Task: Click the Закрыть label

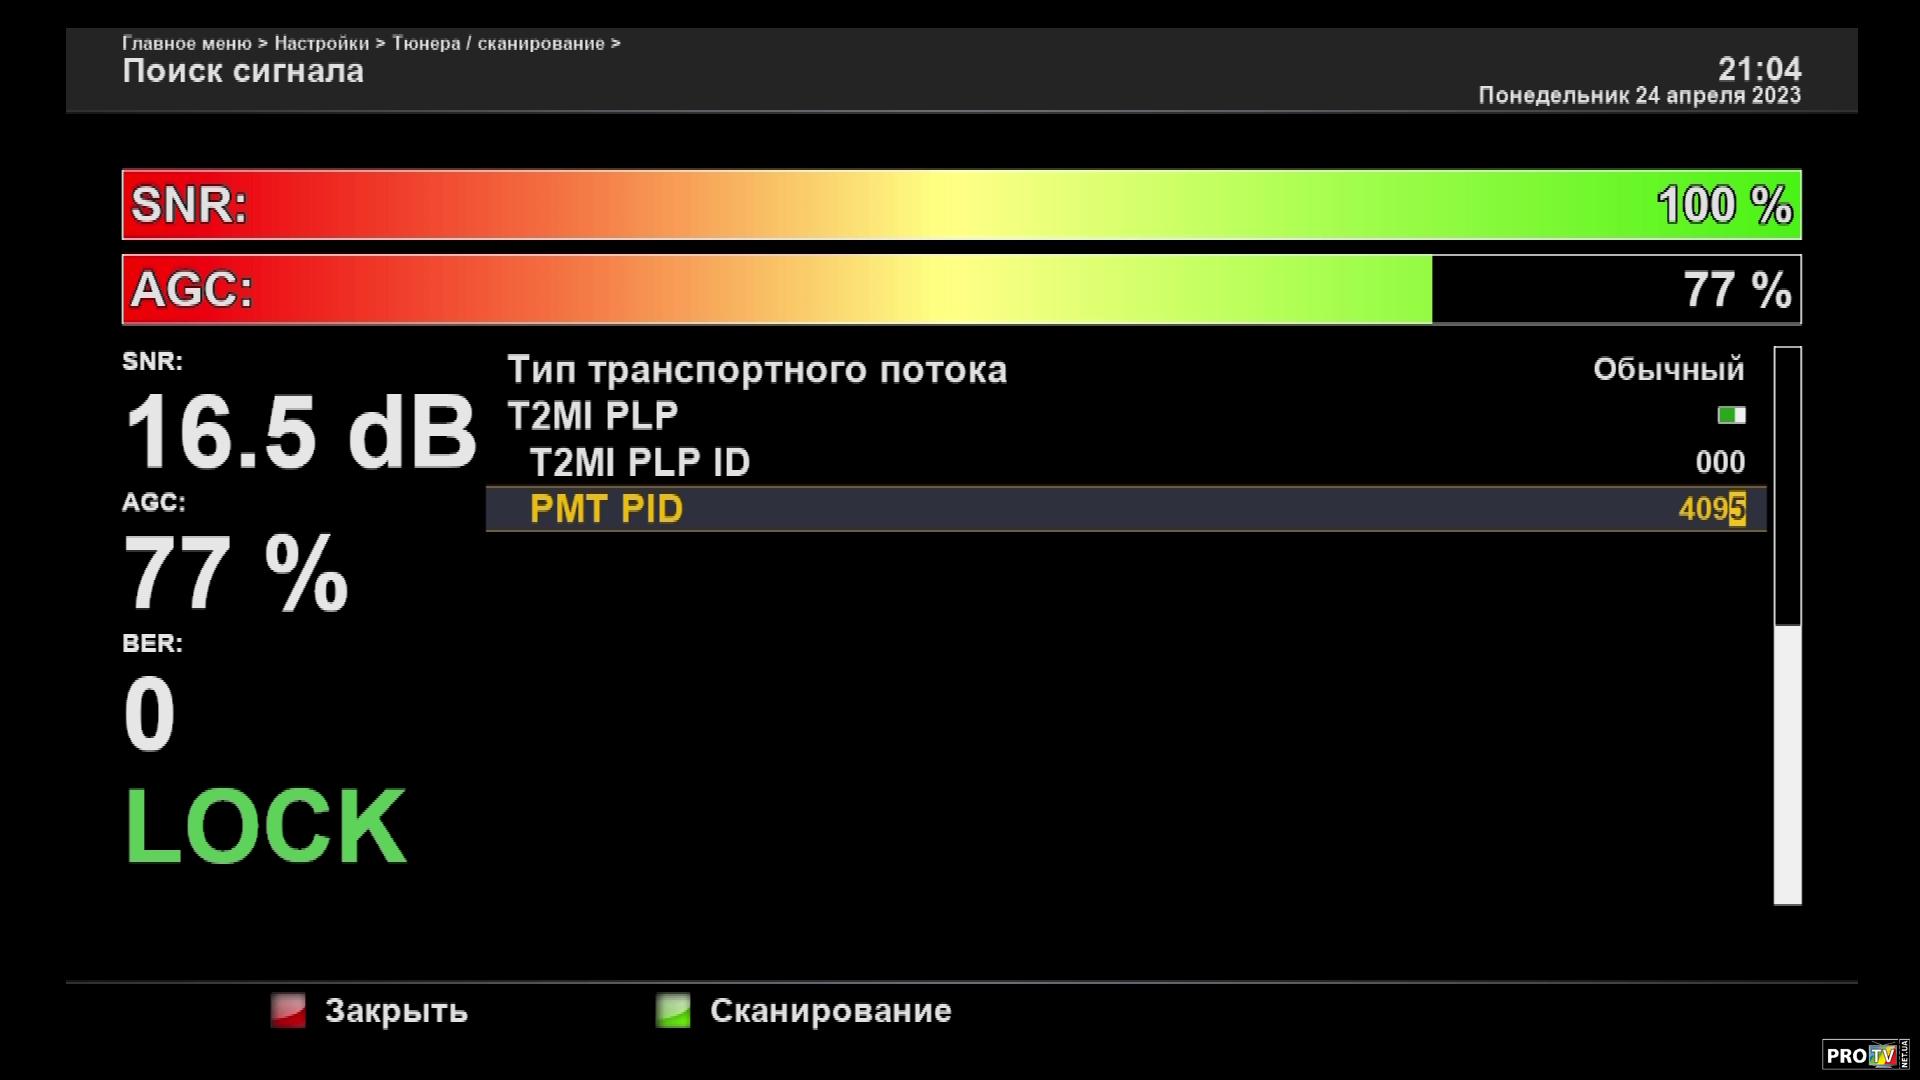Action: point(396,1011)
